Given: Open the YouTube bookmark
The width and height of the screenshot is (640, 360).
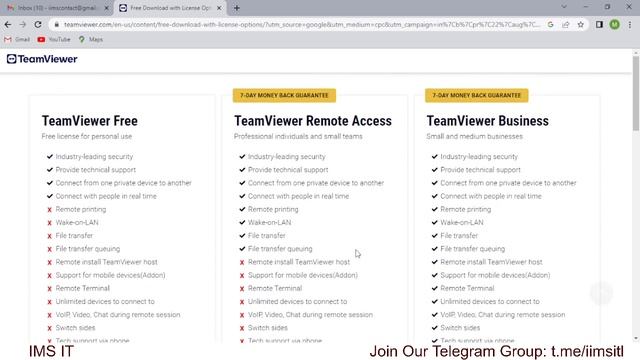Looking at the screenshot, I should (54, 39).
